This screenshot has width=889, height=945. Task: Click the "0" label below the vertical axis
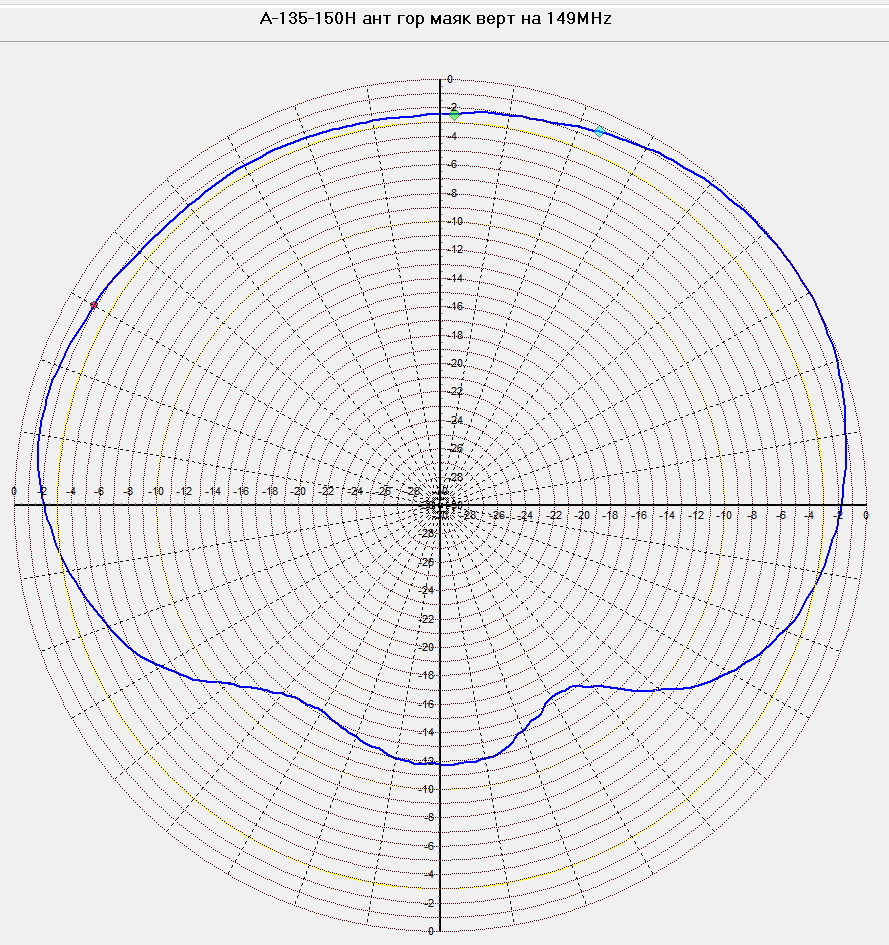[430, 931]
